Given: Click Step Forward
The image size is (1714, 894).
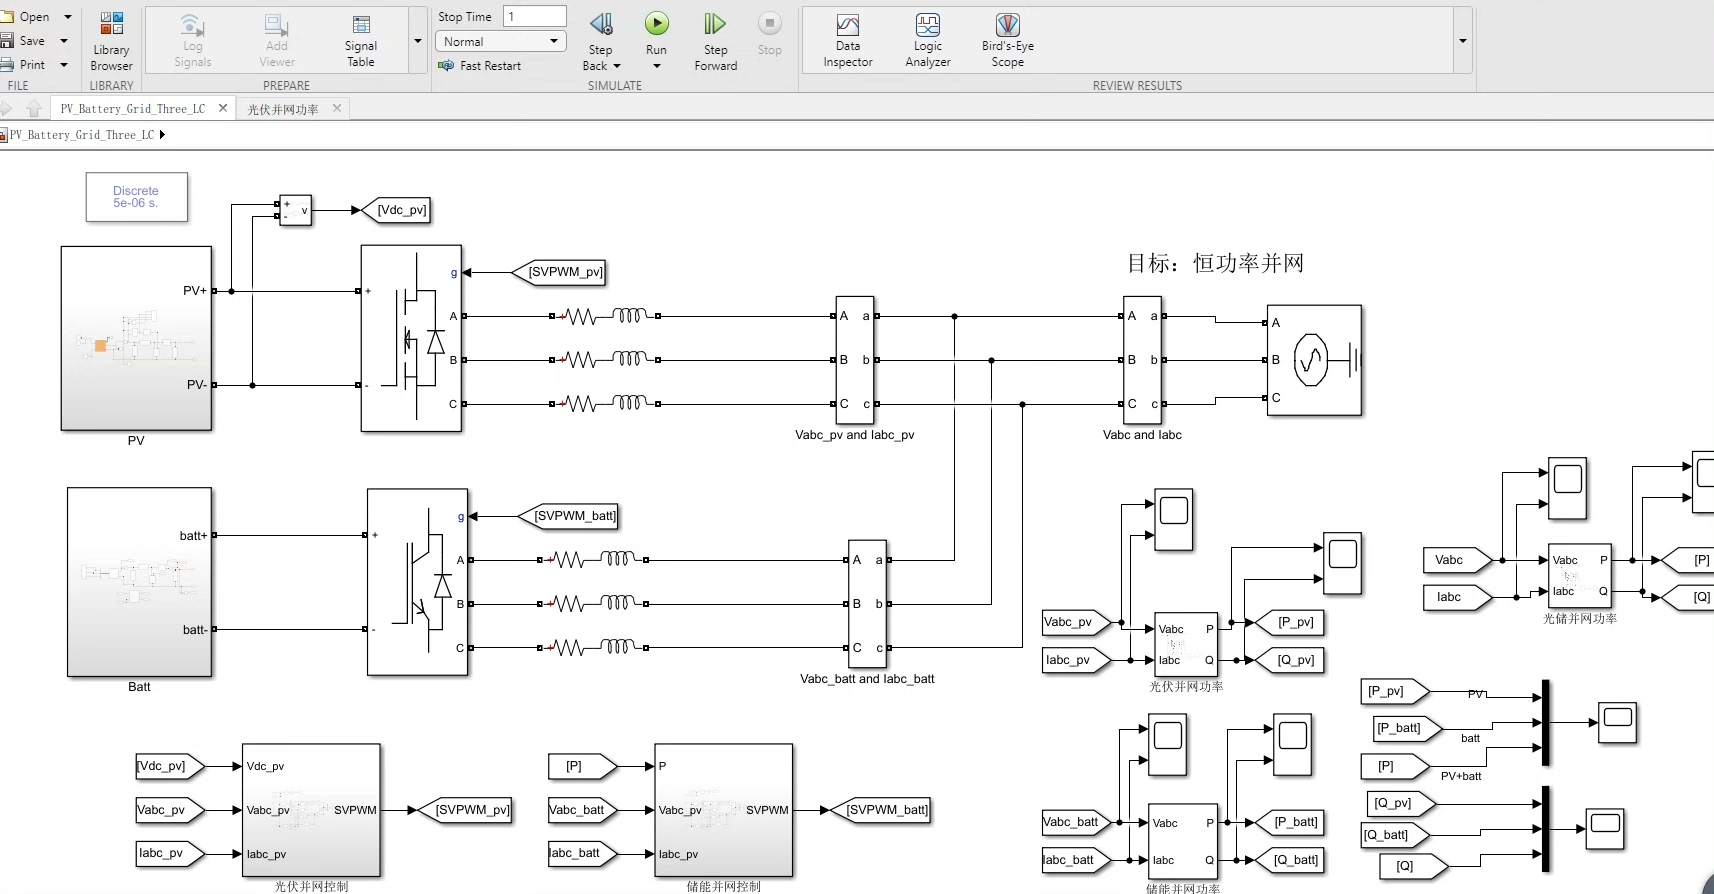Looking at the screenshot, I should click(x=715, y=41).
